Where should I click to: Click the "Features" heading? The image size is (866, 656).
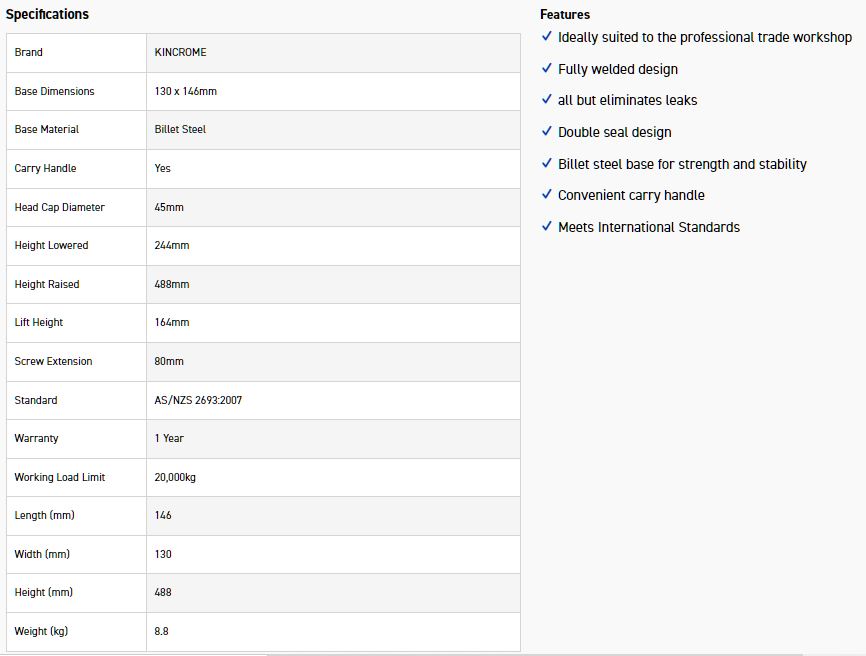(x=565, y=14)
